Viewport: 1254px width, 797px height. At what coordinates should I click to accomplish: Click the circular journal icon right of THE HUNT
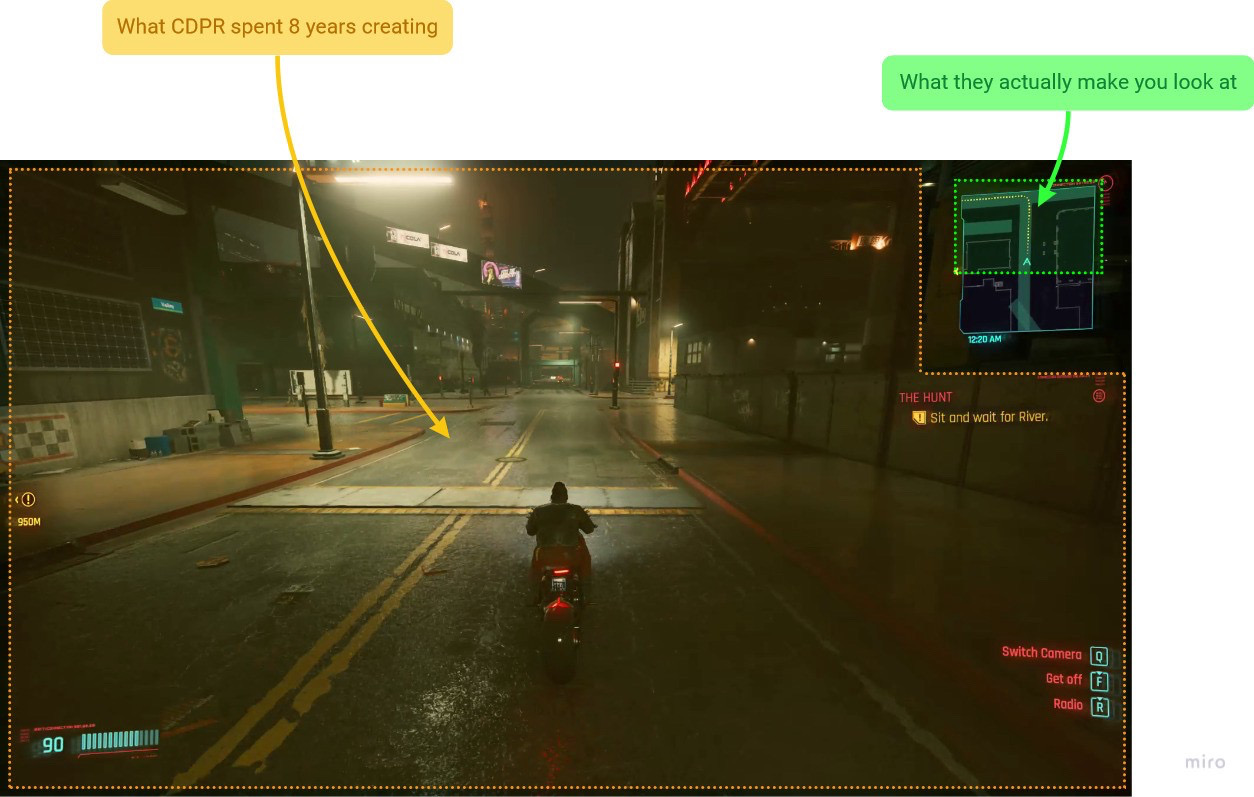(1099, 396)
